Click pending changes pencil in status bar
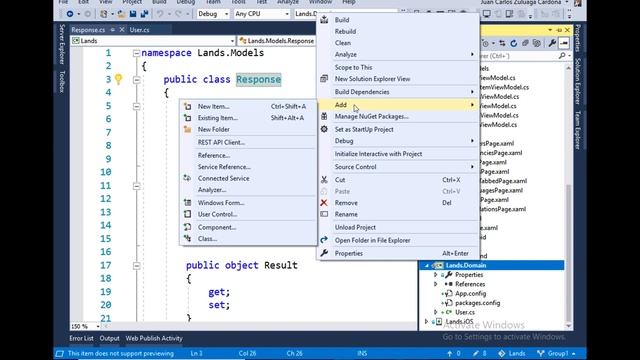 click(476, 353)
